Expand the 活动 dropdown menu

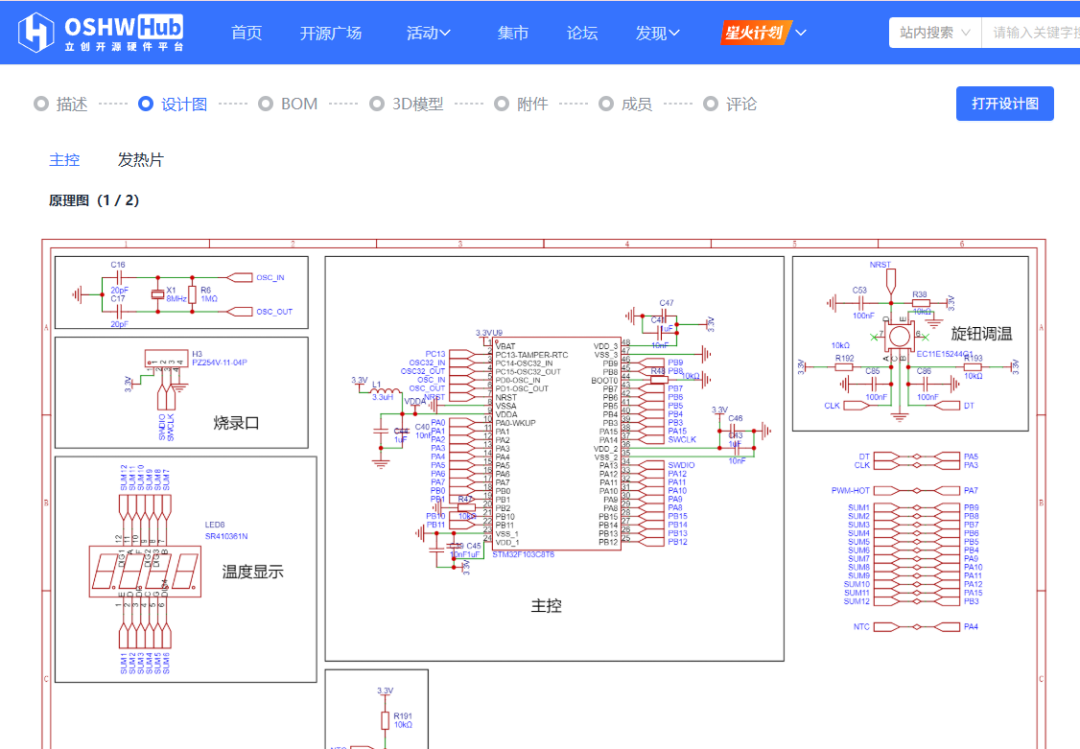[428, 32]
